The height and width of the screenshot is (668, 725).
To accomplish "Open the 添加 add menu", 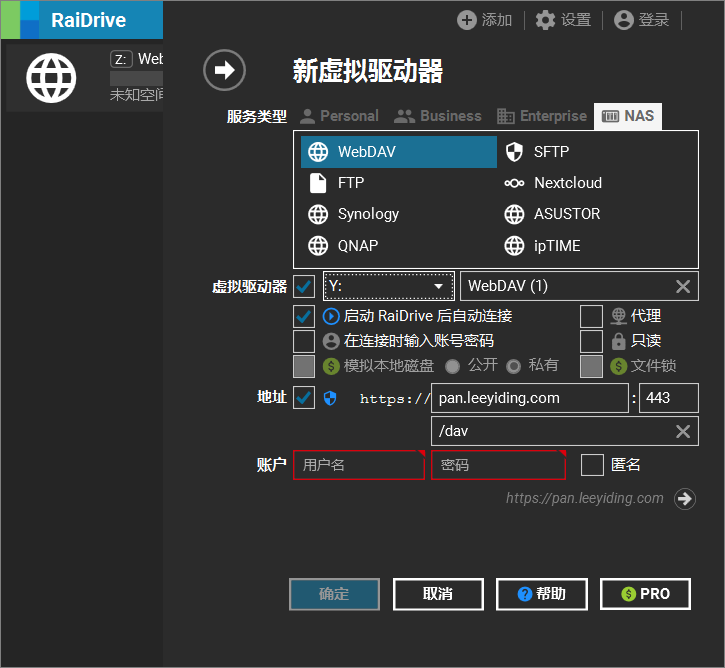I will click(x=484, y=20).
